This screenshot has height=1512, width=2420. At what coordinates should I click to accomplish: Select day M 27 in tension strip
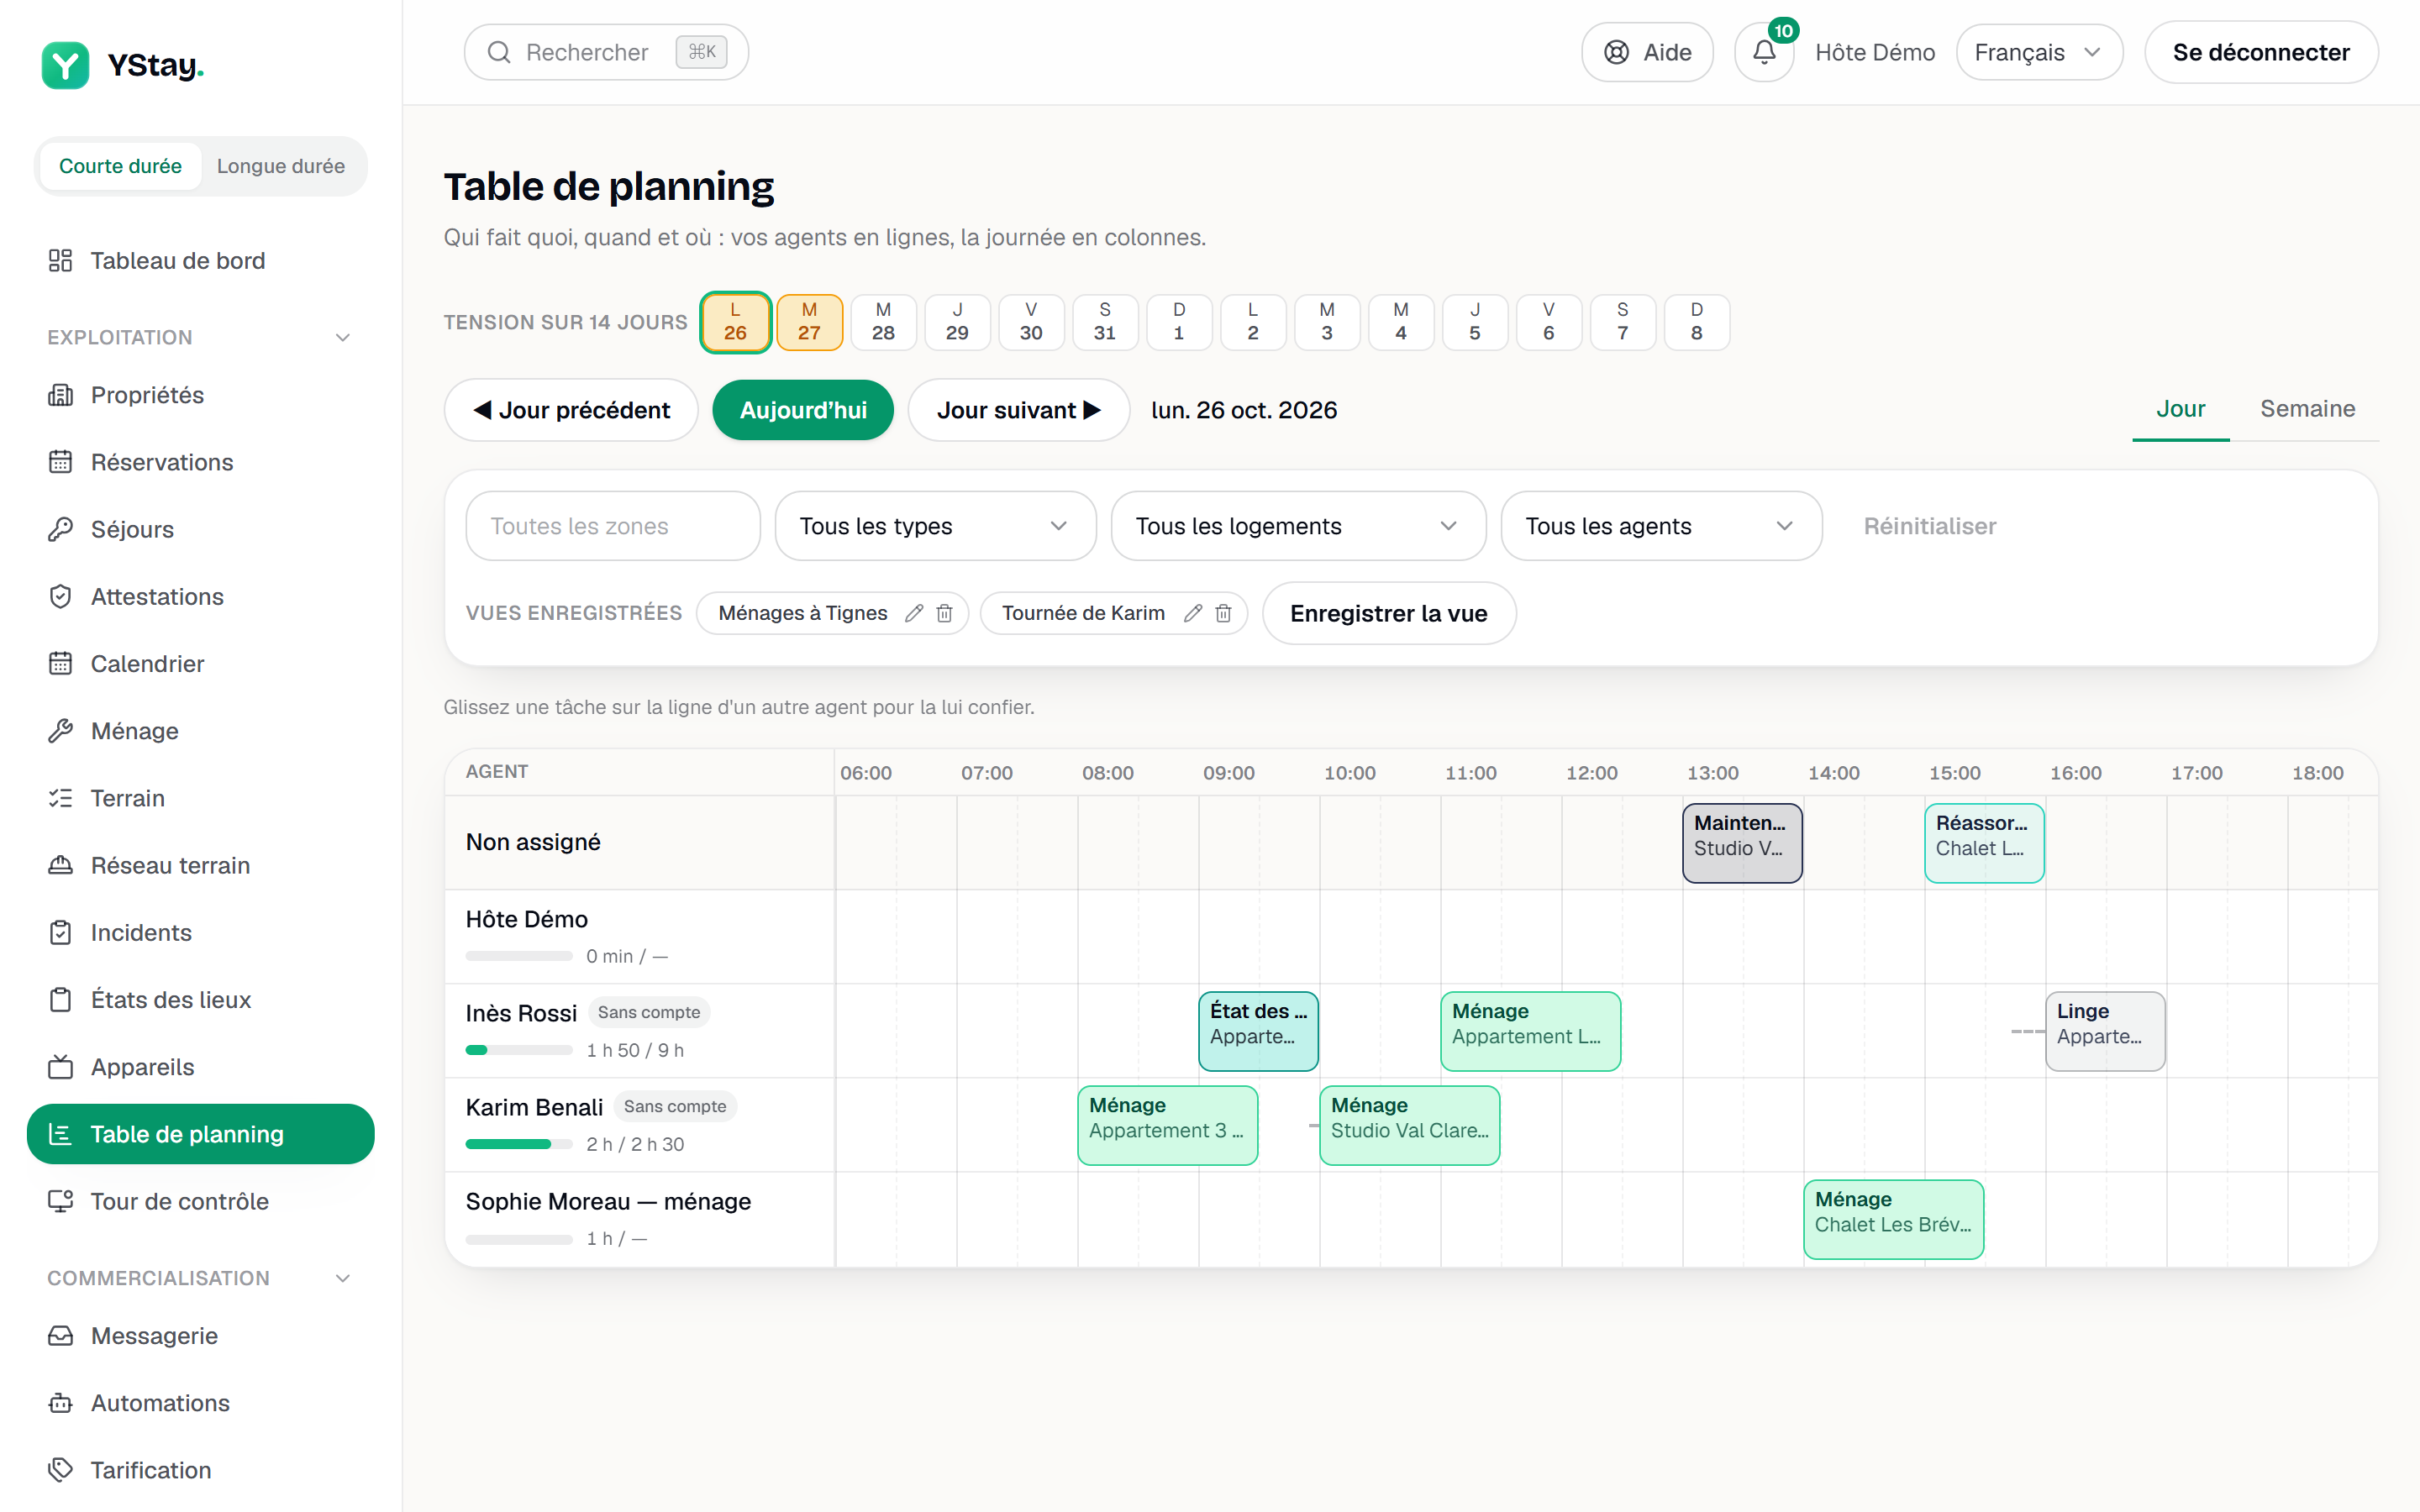point(809,322)
